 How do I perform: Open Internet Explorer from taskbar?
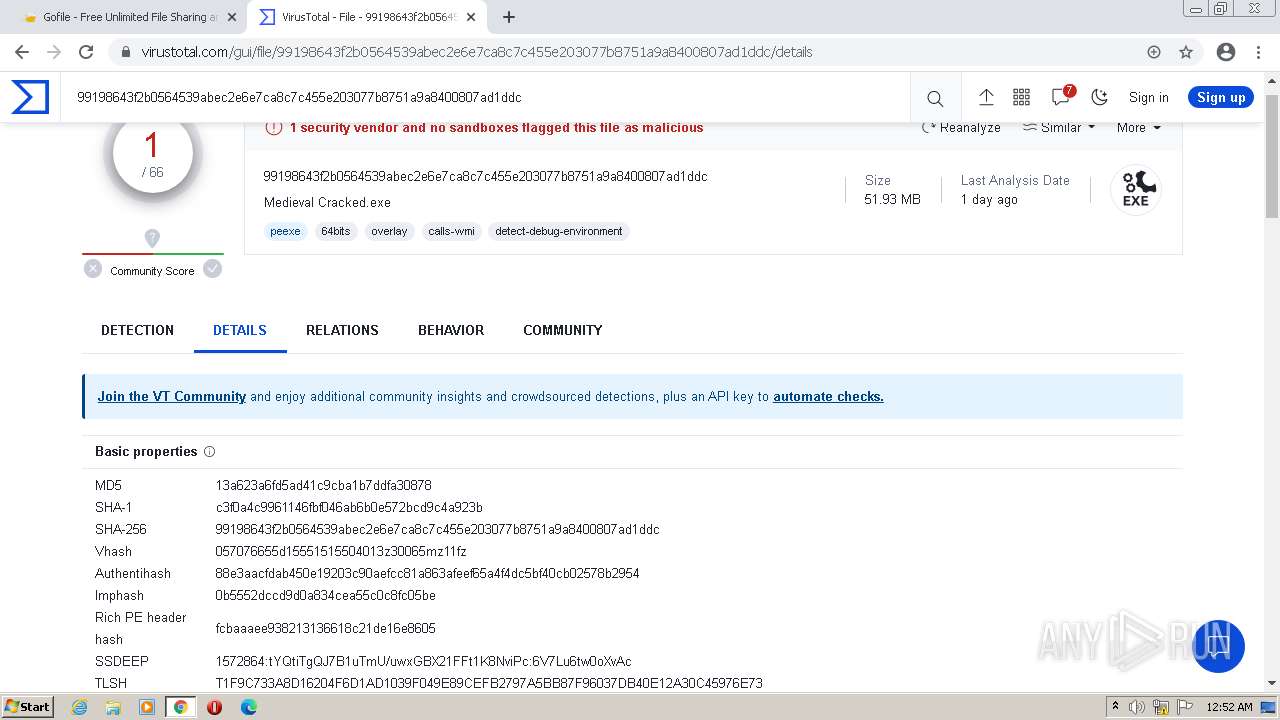[80, 707]
